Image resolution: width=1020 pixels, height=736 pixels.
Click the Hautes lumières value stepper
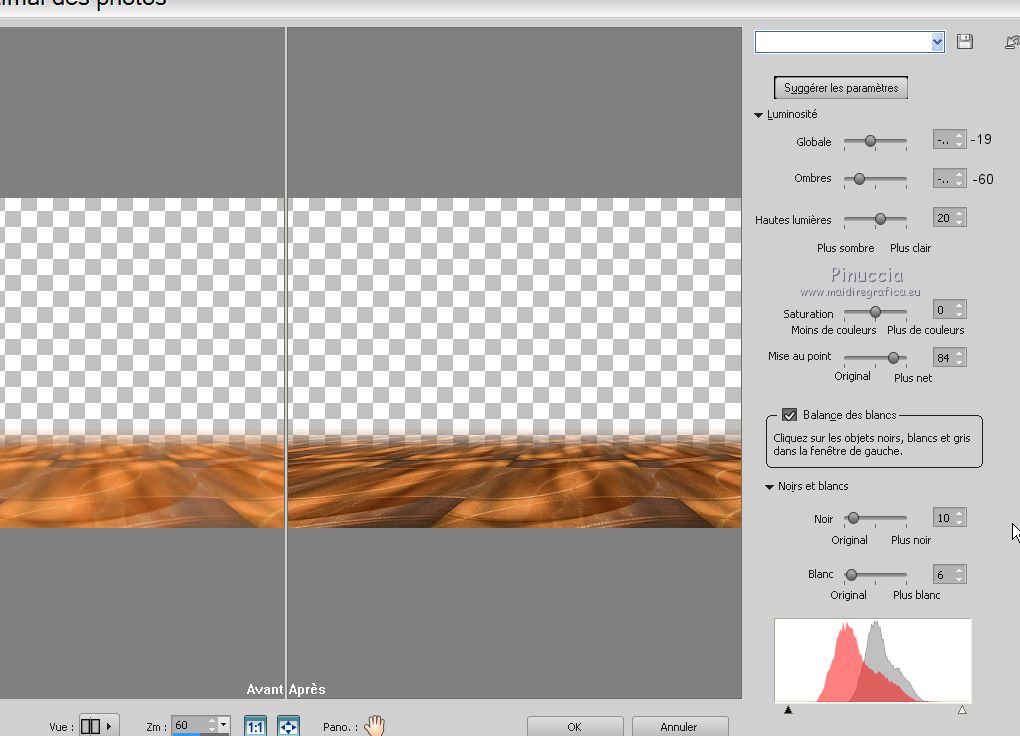960,218
